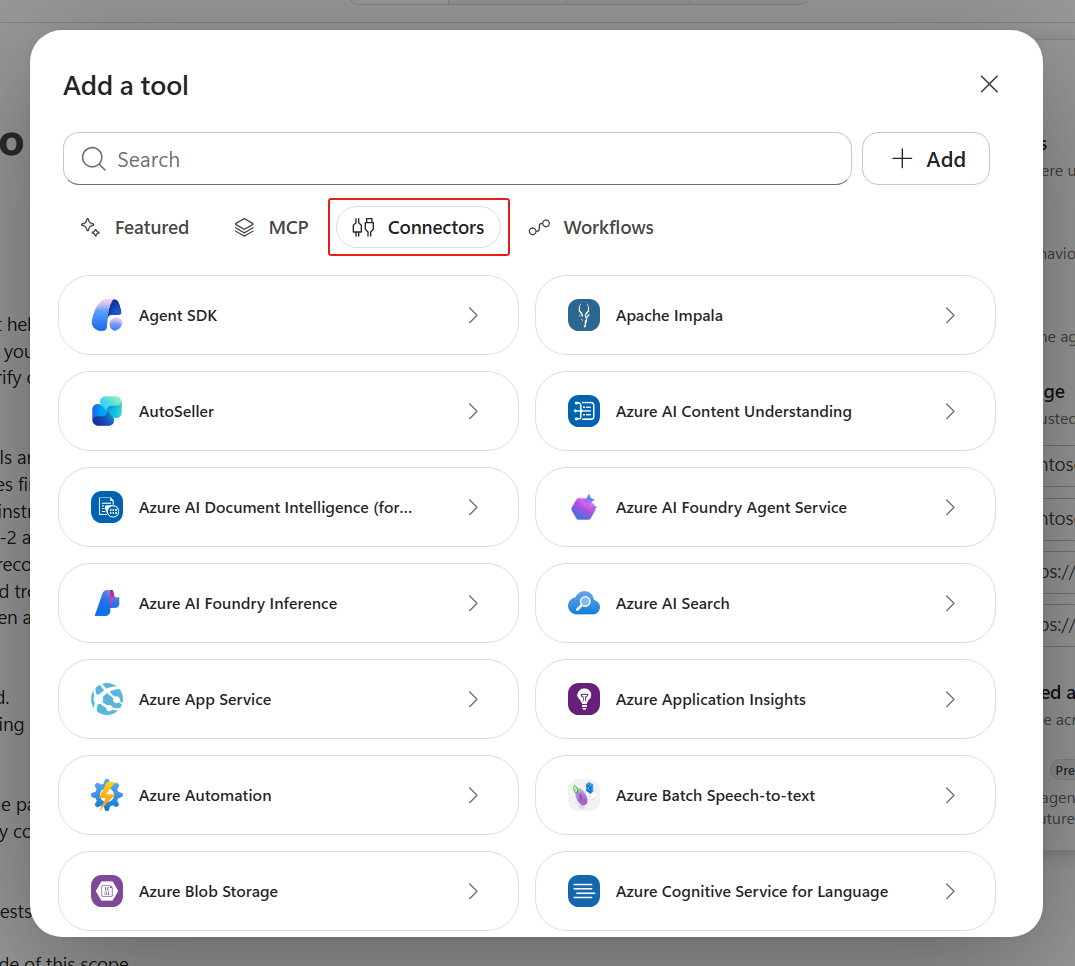Click the Azure Batch Speech-to-text icon
This screenshot has height=966, width=1075.
584,795
